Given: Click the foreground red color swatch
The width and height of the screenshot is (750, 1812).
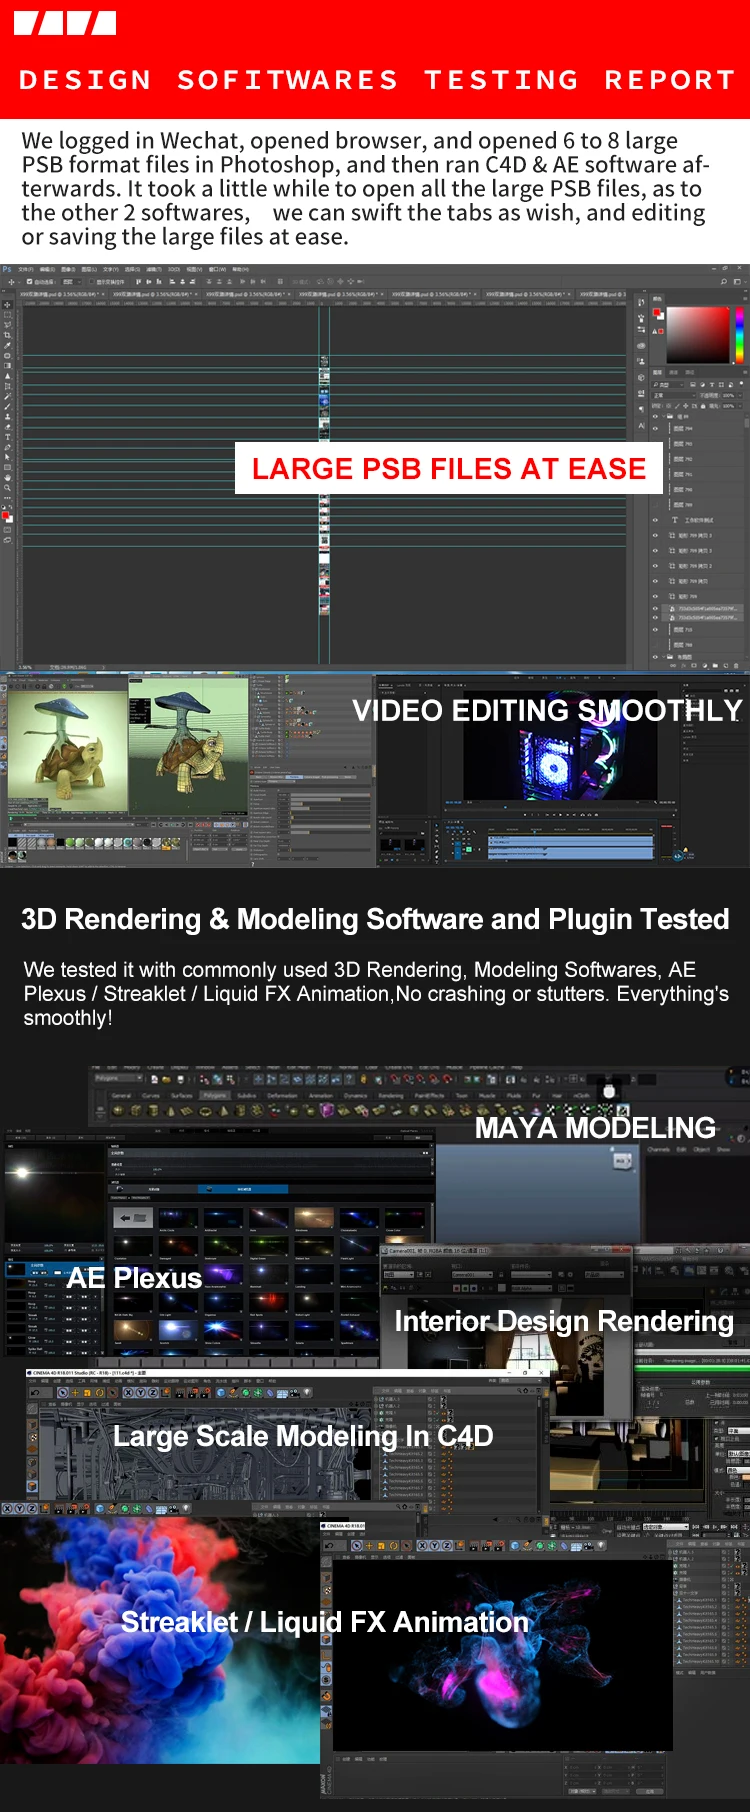Looking at the screenshot, I should (x=5, y=515).
